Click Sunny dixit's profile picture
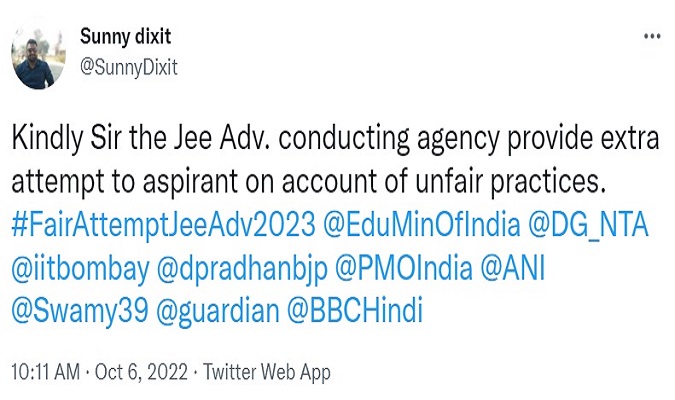 [x=39, y=56]
